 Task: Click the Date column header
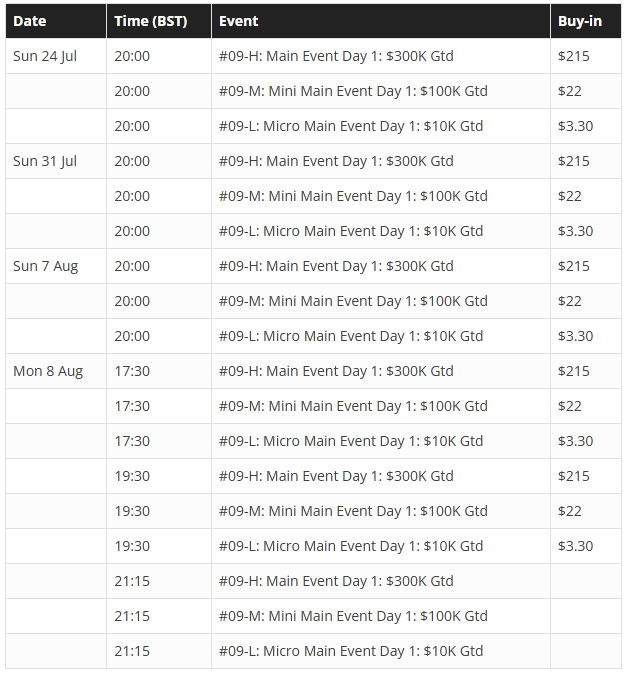(x=30, y=21)
